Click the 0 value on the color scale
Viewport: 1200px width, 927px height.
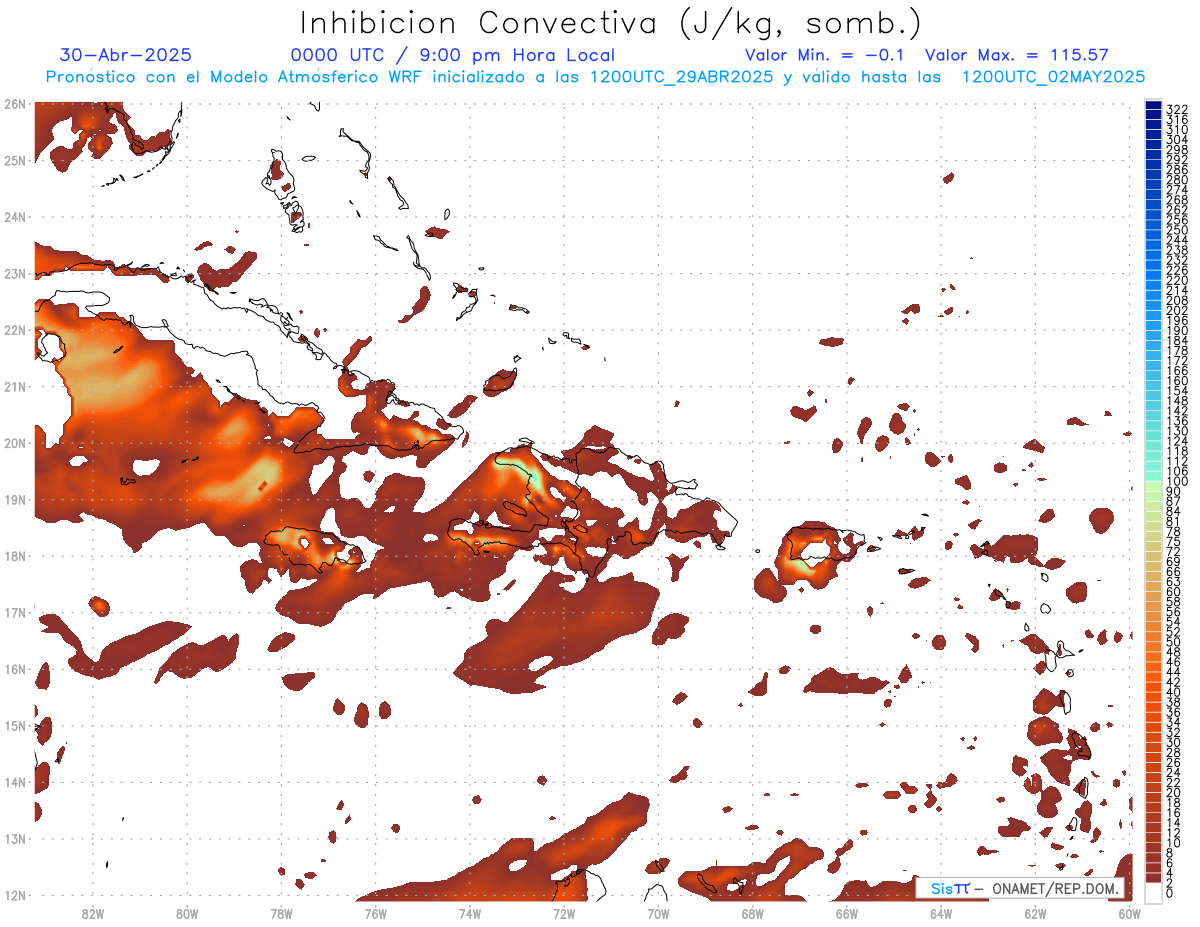click(x=1170, y=893)
